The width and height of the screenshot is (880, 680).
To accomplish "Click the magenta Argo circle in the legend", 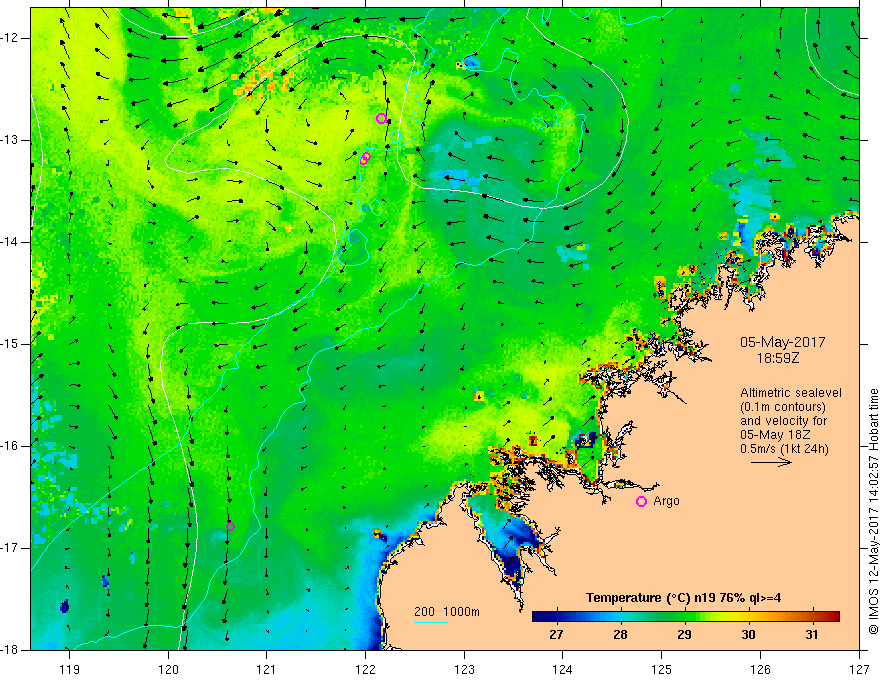I will [641, 502].
